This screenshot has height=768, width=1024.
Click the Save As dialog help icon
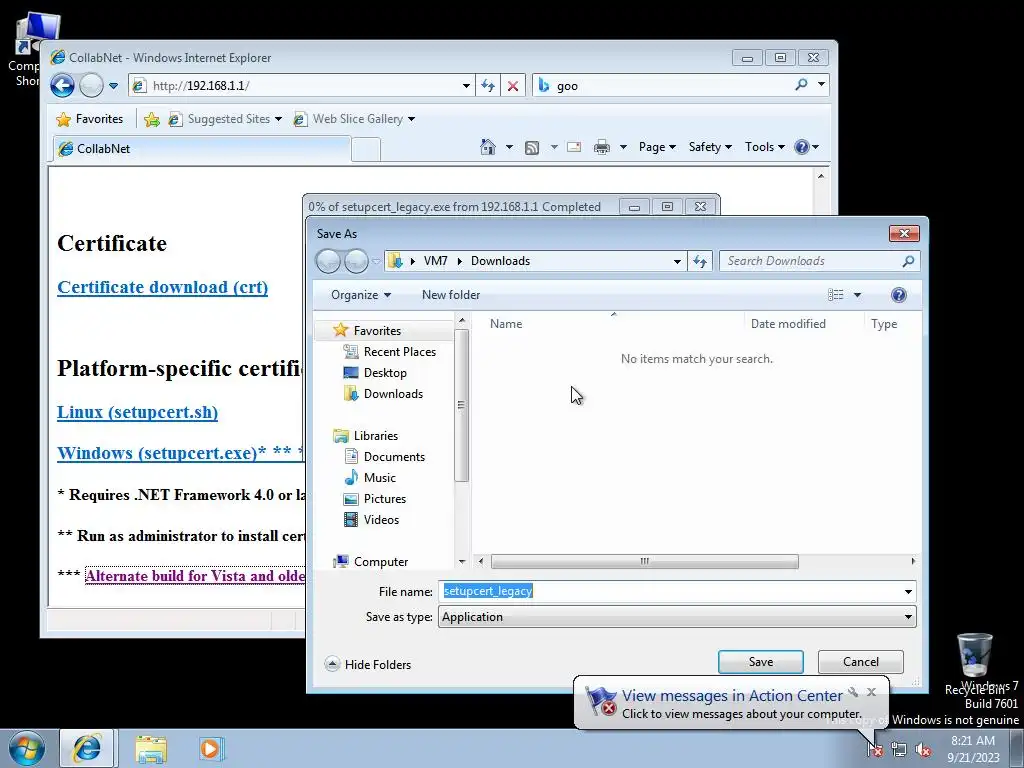click(899, 295)
